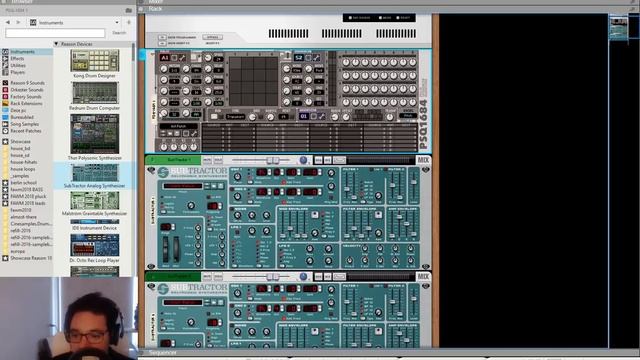Click browser folder icon at top
Viewport: 640px width, 360px height.
coord(129,10)
